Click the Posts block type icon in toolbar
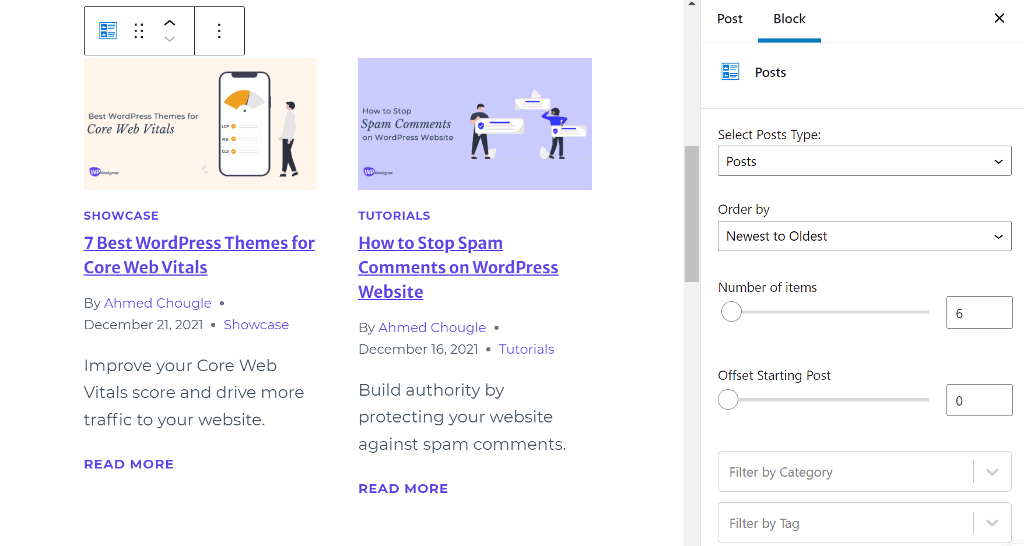The height and width of the screenshot is (546, 1024). (x=108, y=31)
